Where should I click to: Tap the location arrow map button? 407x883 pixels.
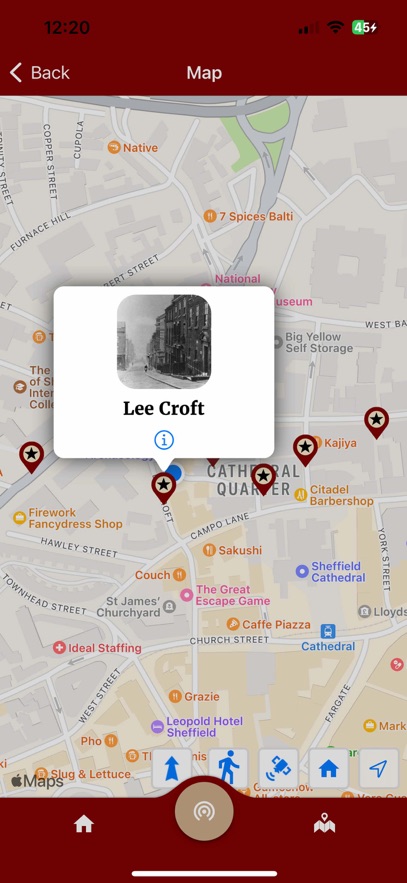pyautogui.click(x=379, y=768)
